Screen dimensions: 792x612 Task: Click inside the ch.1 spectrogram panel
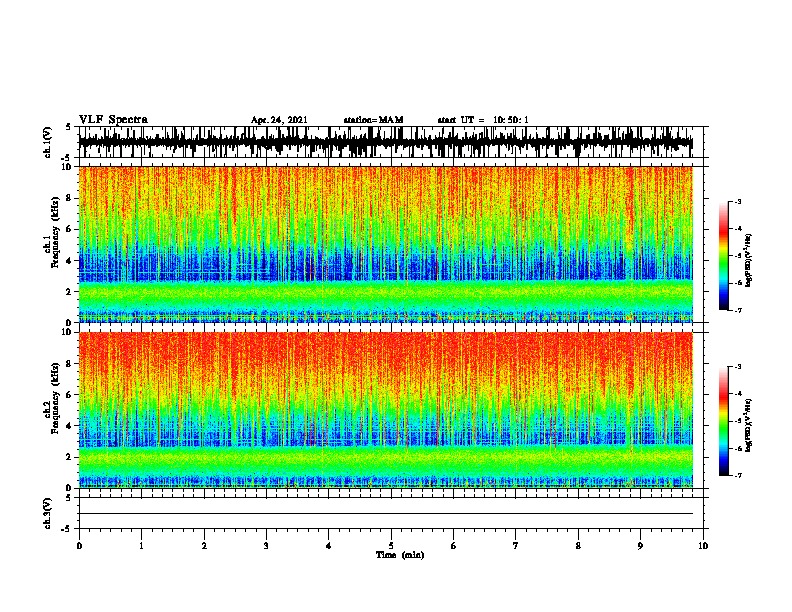coord(385,244)
